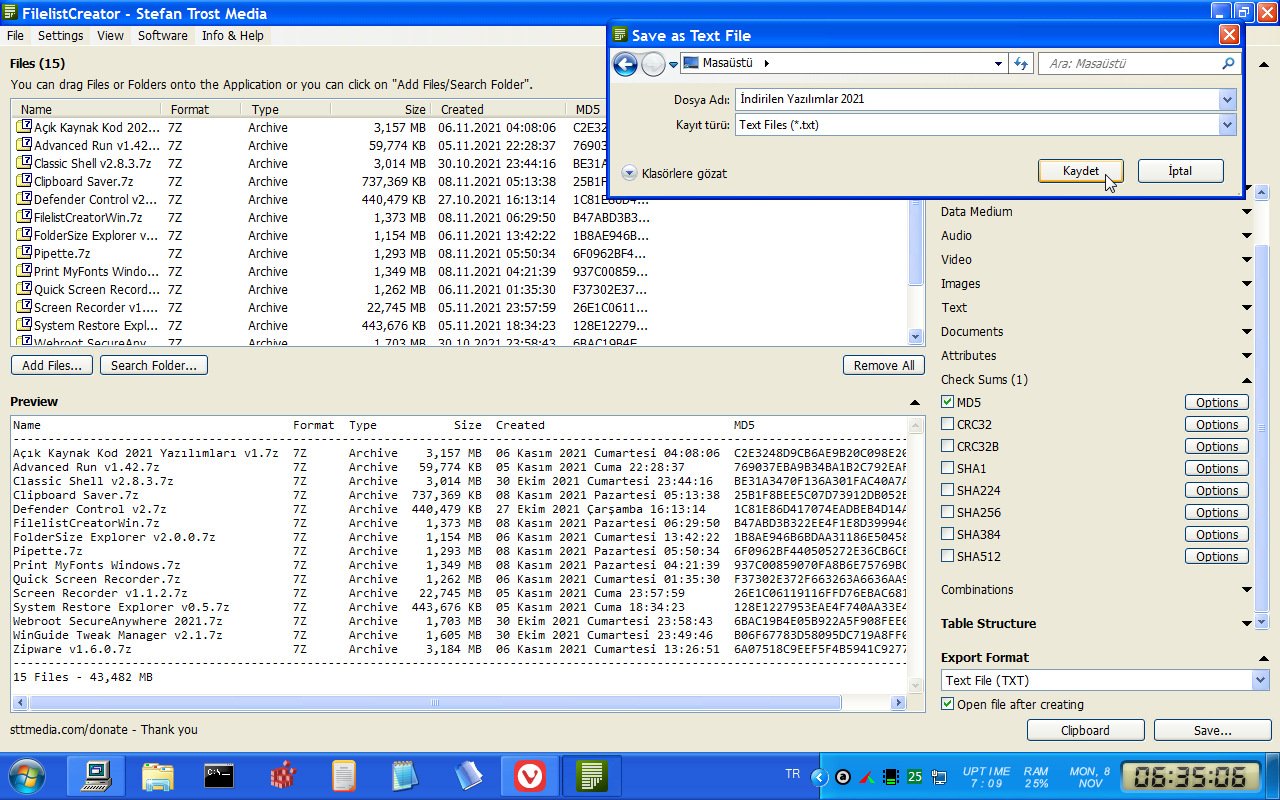Click İptal to cancel saving

pyautogui.click(x=1180, y=171)
